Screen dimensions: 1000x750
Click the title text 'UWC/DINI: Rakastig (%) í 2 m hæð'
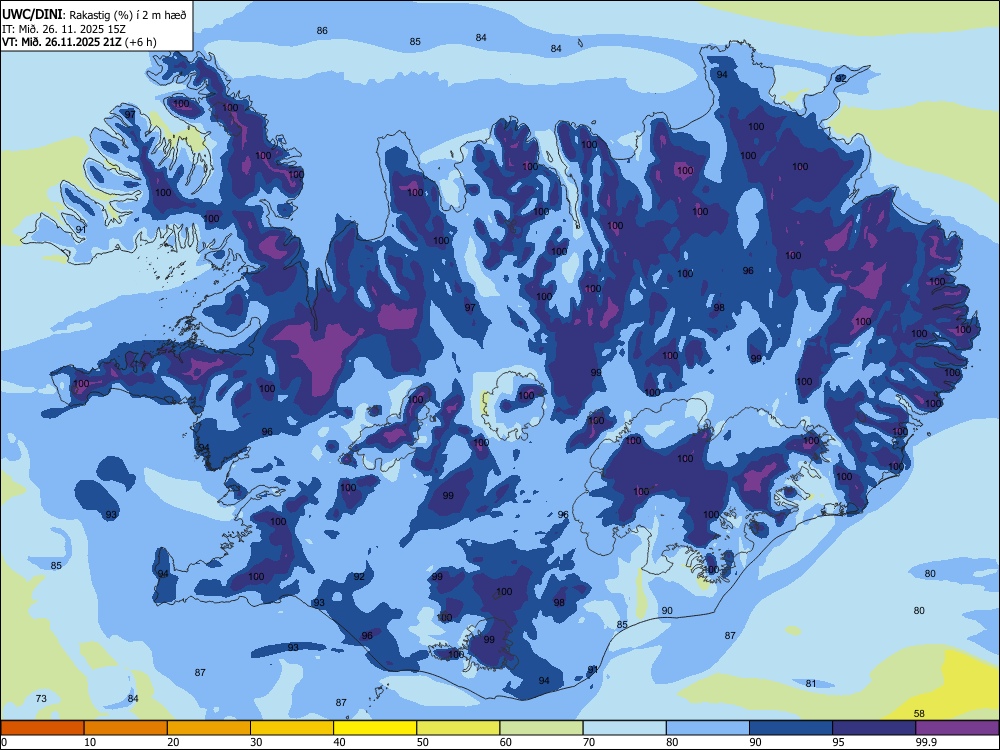coord(94,14)
